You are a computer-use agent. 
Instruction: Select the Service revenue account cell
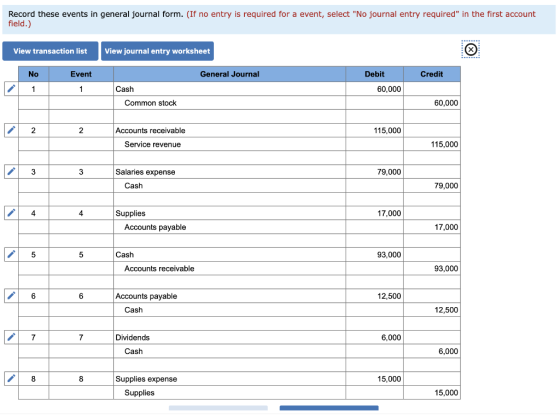pyautogui.click(x=230, y=144)
